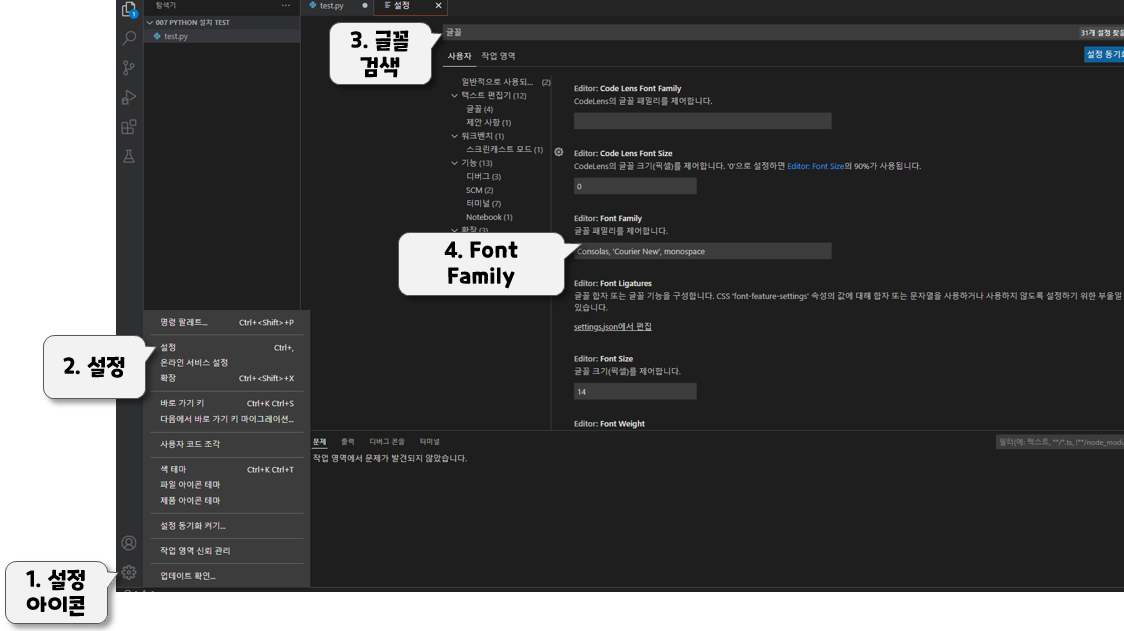Select test.py in the explorer tree
Image resolution: width=1124 pixels, height=631 pixels.
(222, 36)
